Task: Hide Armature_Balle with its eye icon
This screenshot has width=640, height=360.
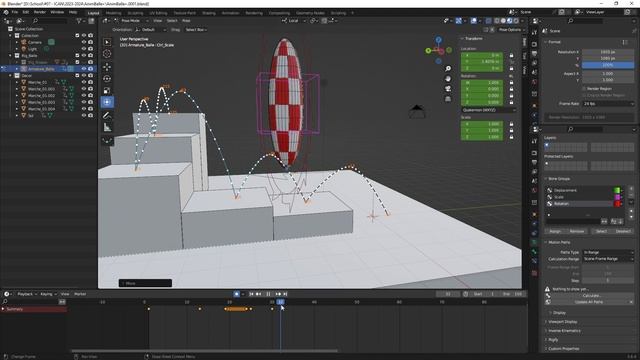Action: click(84, 69)
